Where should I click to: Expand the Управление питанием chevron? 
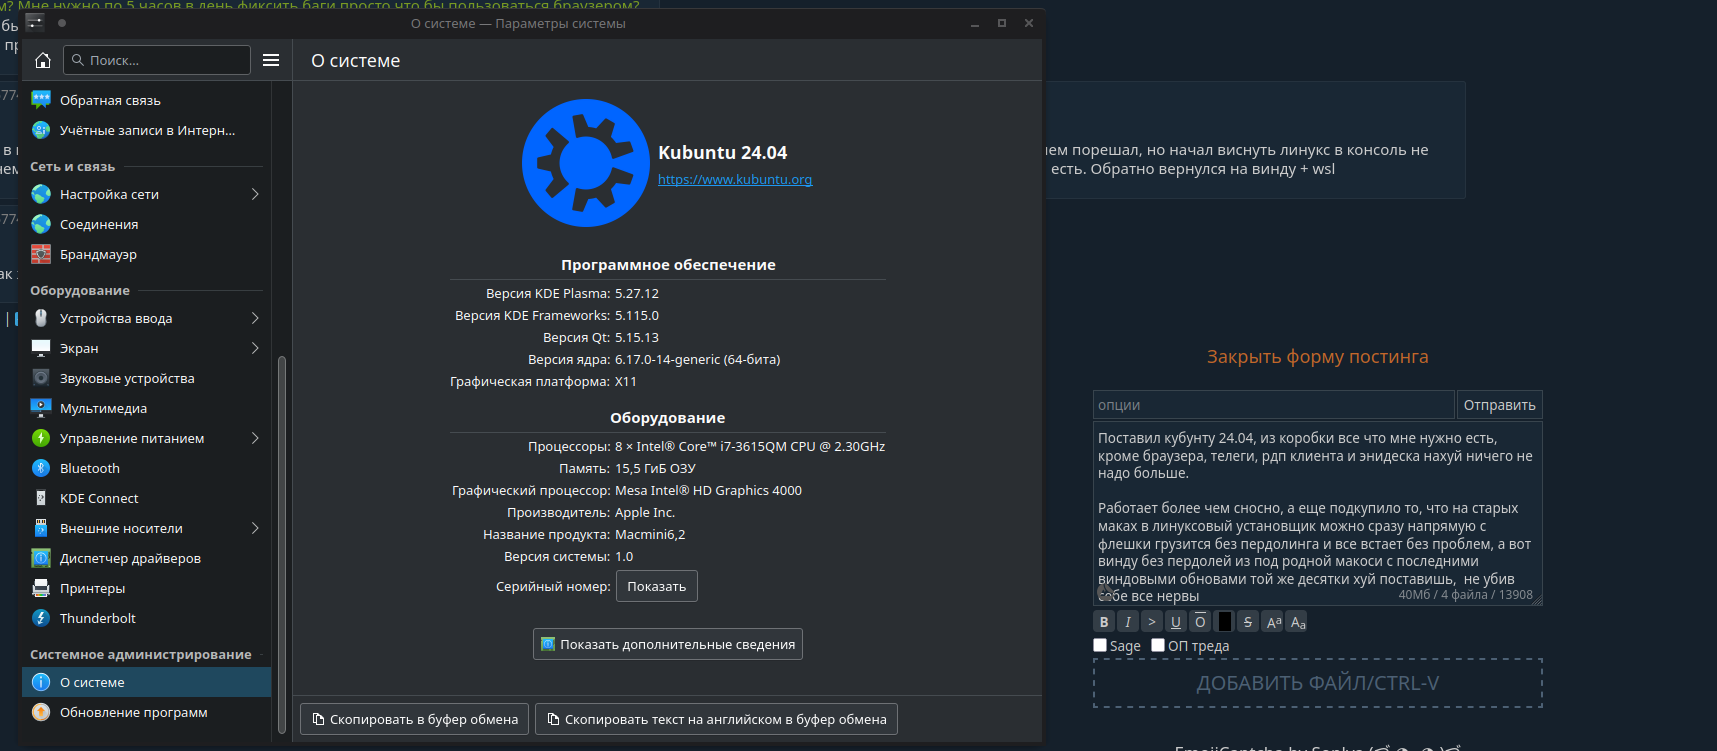coord(255,438)
